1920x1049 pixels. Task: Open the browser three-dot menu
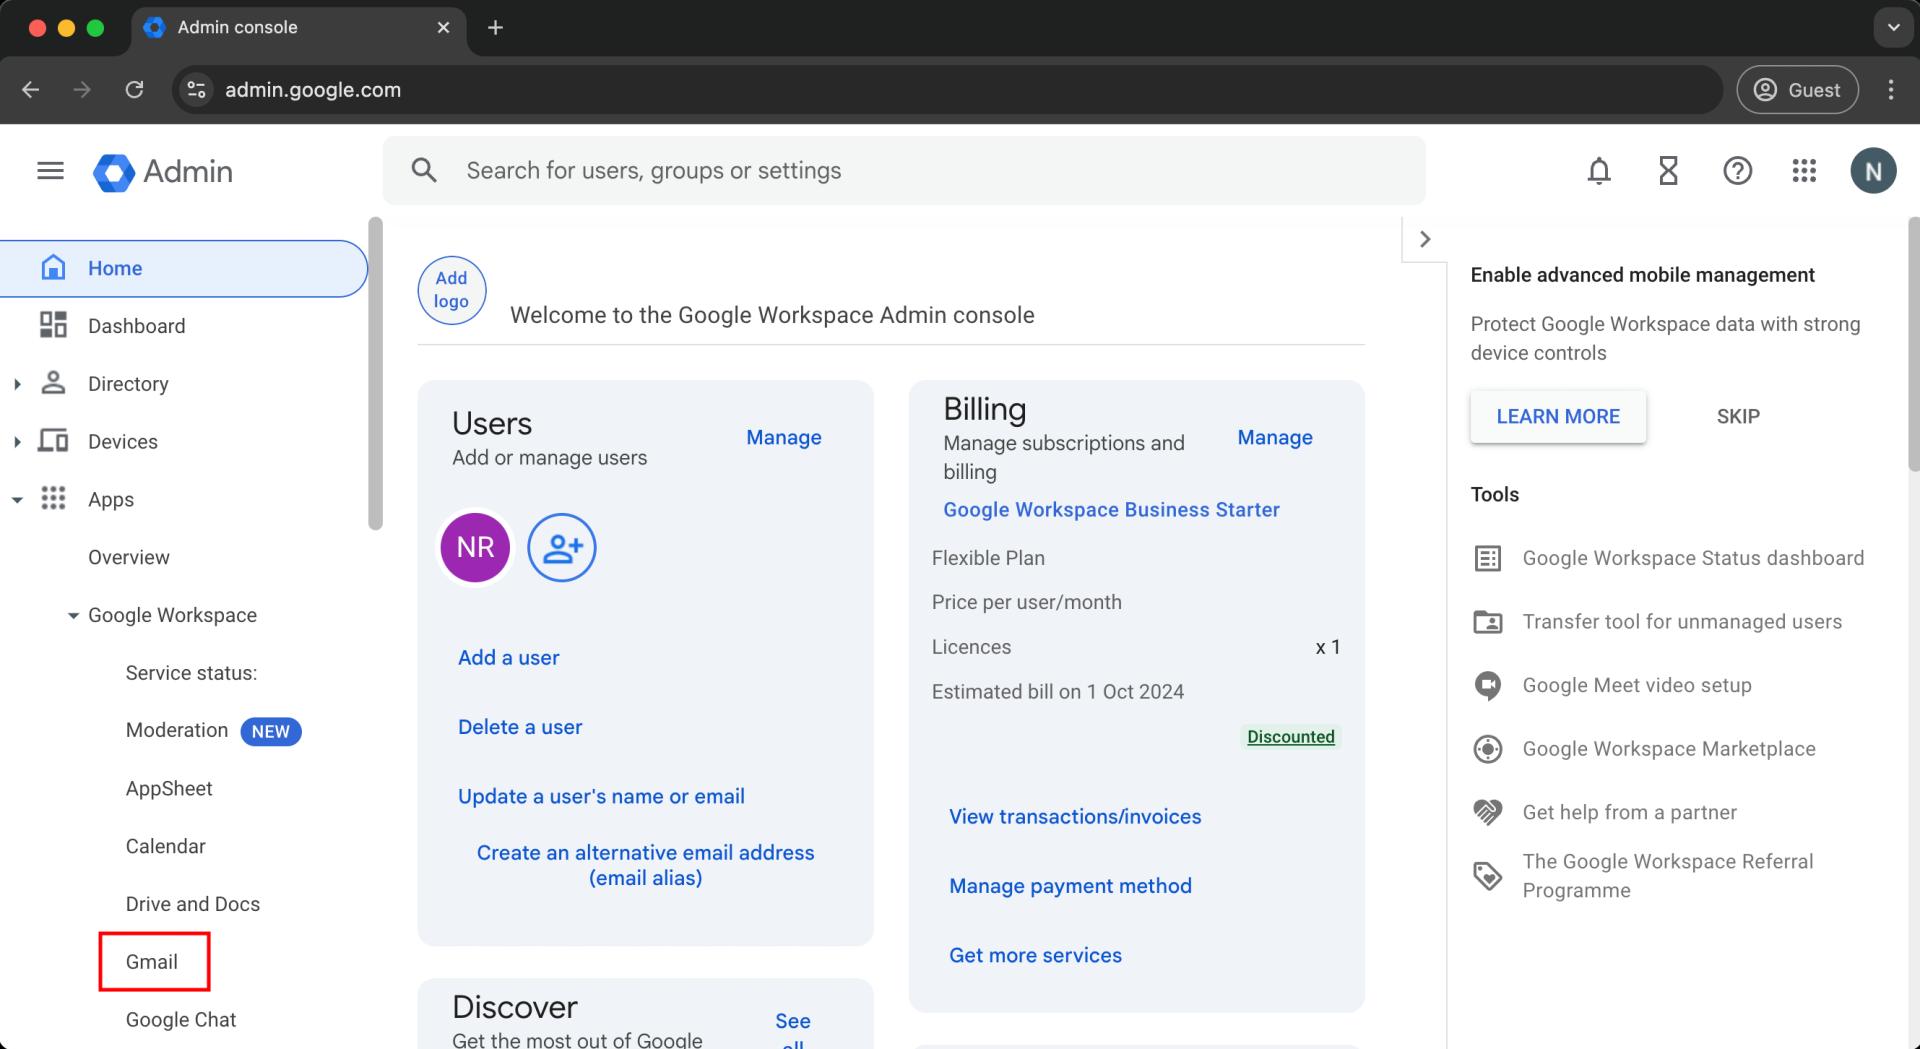1890,90
